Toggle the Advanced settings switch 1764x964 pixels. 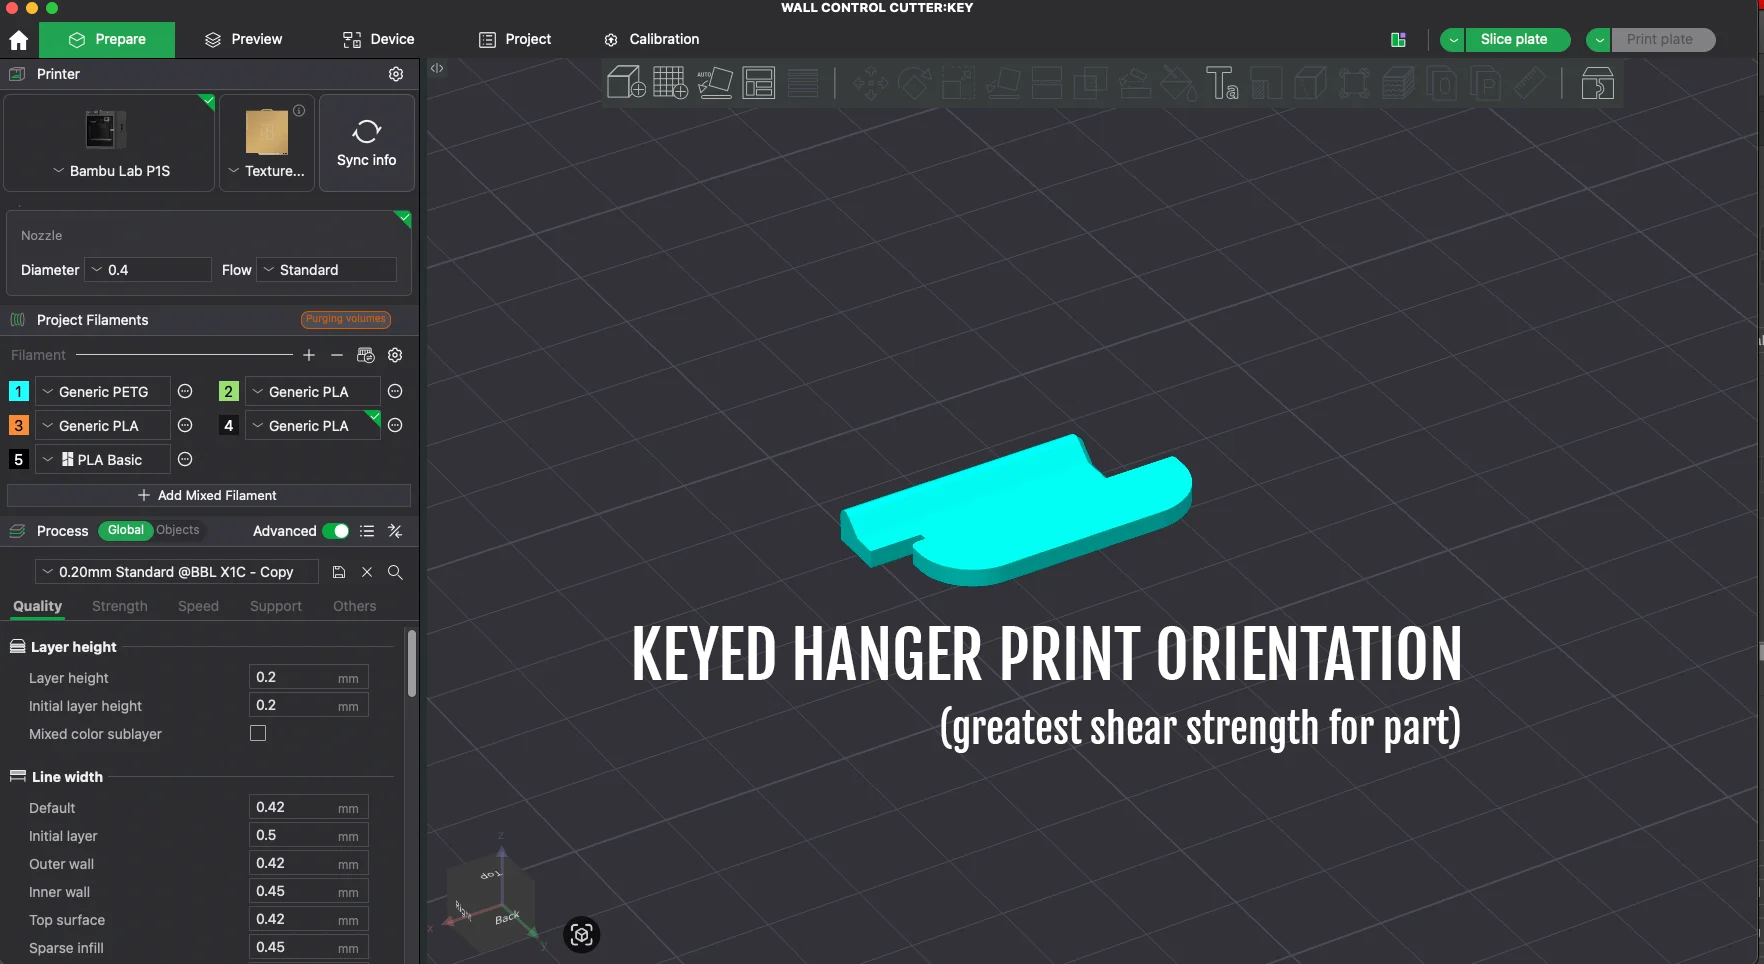336,531
